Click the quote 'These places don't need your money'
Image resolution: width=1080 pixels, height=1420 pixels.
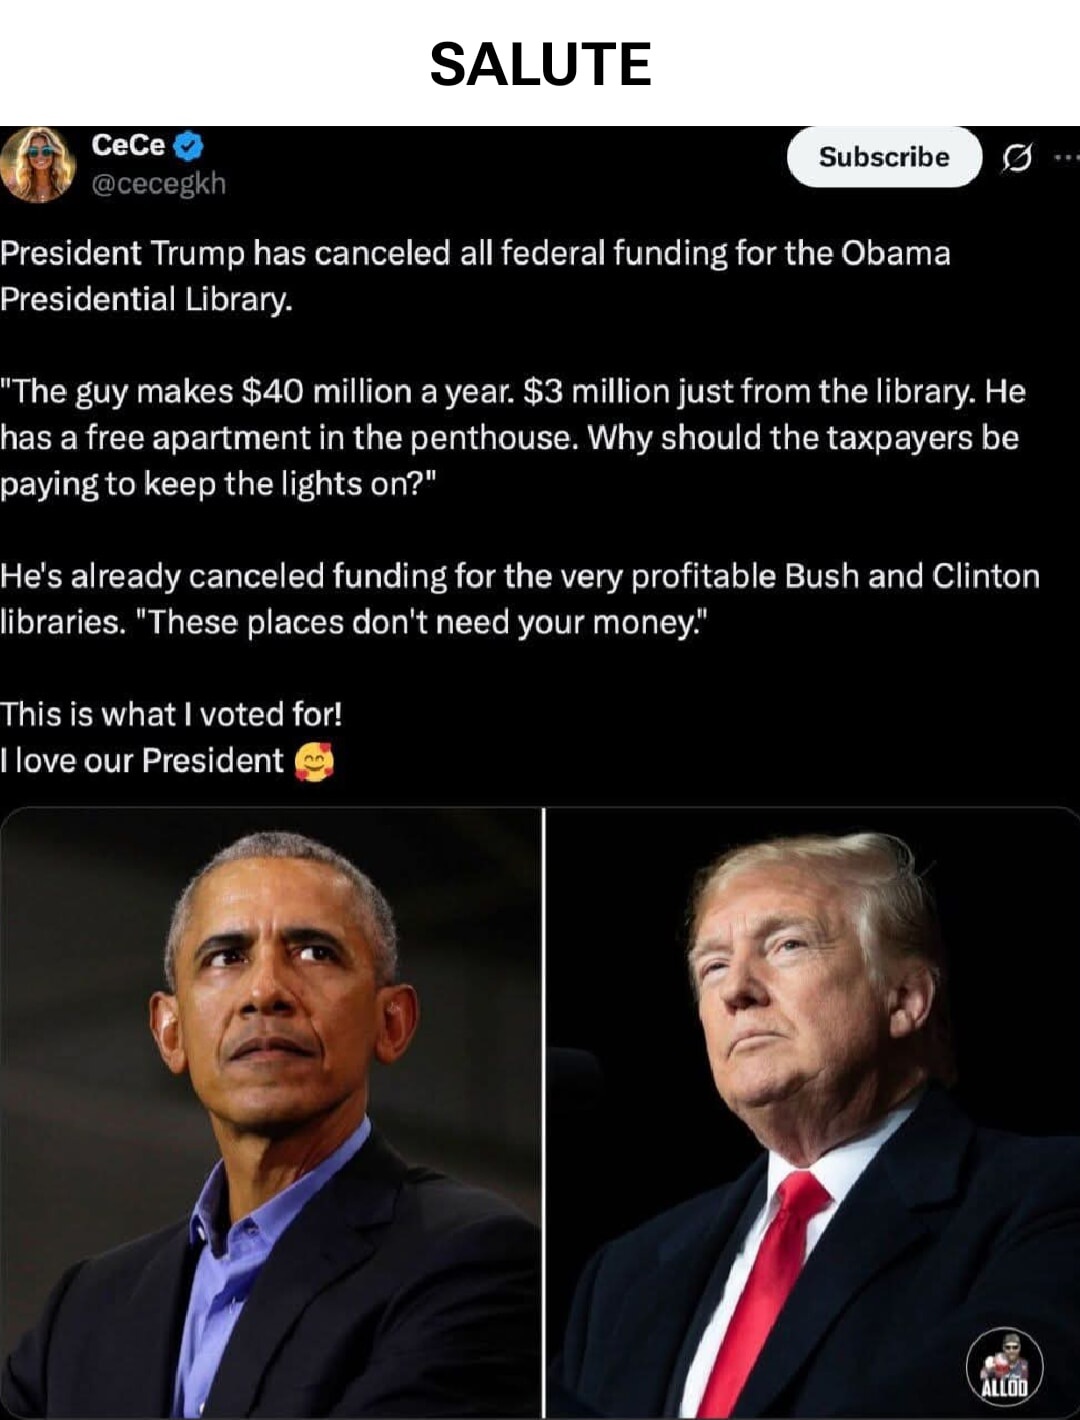coord(427,623)
